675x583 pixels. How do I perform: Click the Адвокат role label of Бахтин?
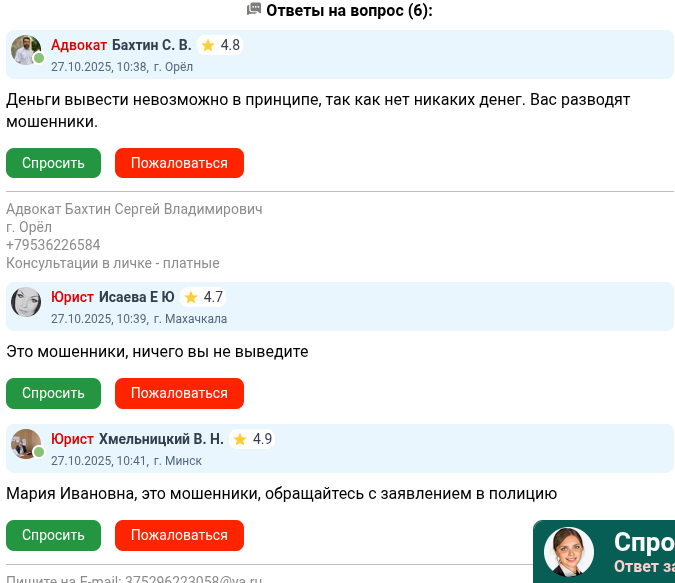point(79,45)
